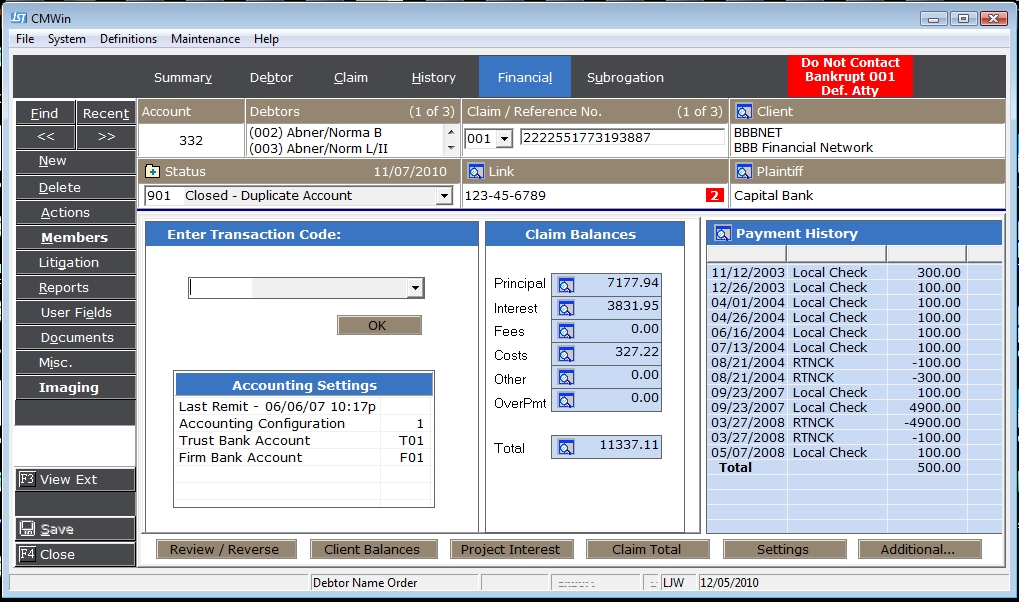1019x602 pixels.
Task: Click the Plaintiff header lookup icon
Action: click(x=744, y=172)
